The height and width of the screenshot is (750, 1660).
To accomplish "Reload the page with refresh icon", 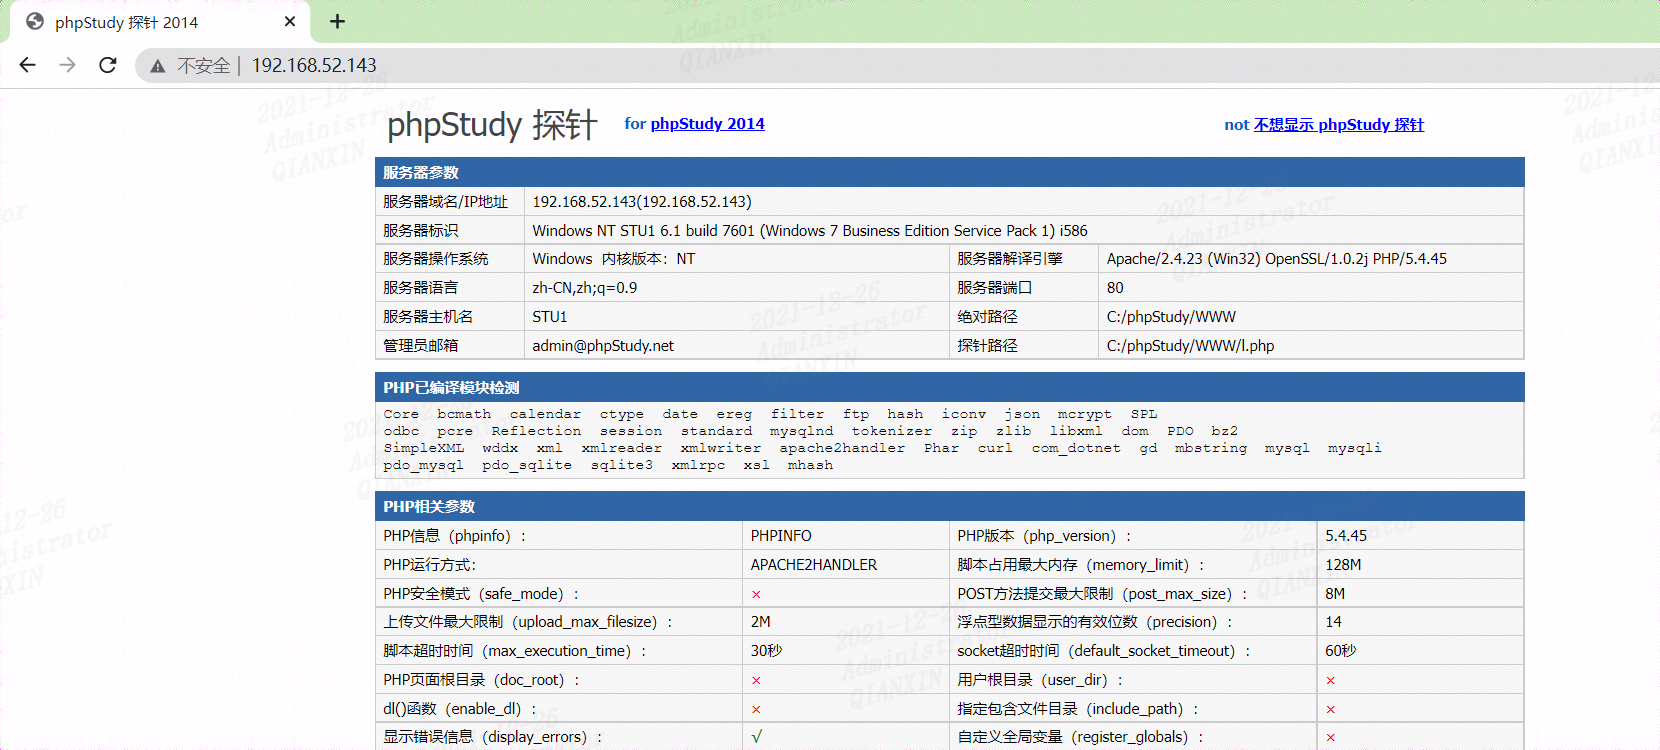I will 108,65.
